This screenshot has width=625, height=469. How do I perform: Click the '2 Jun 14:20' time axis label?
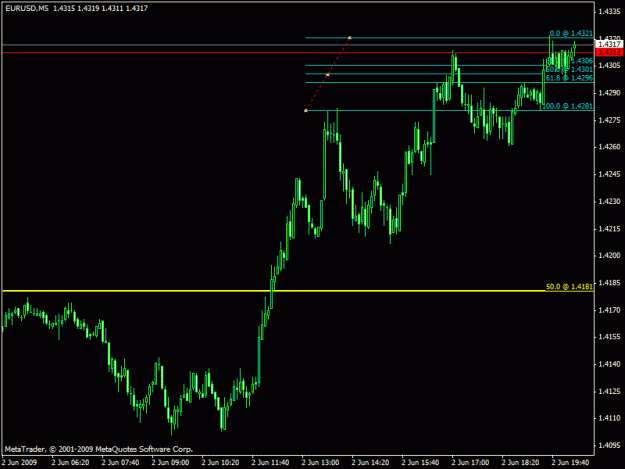370,462
